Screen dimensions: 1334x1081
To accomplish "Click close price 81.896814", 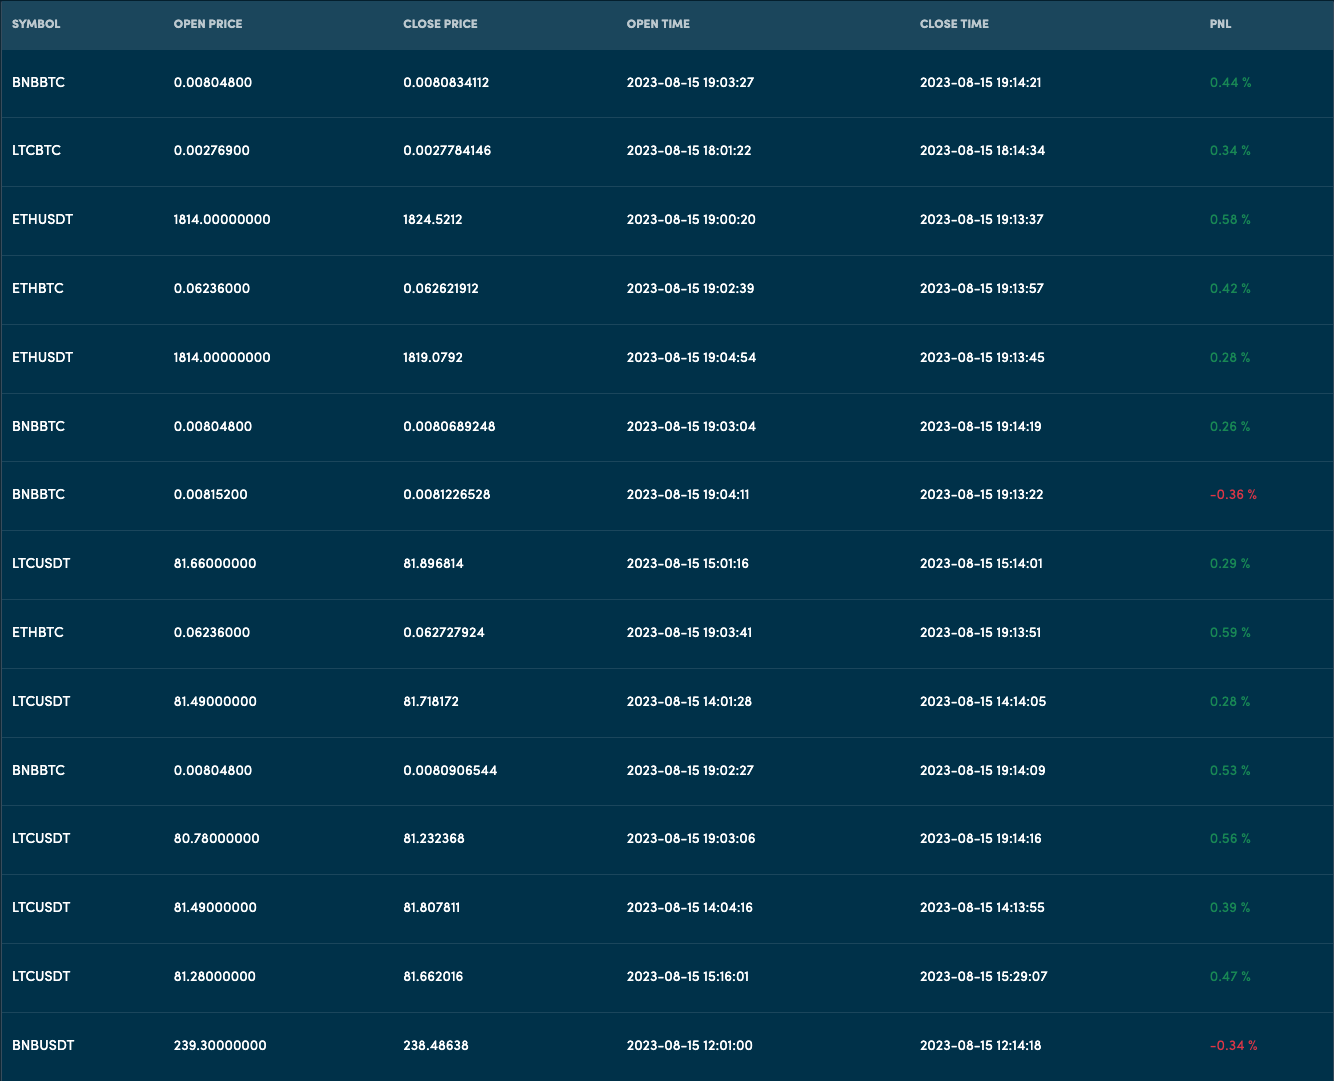I will point(433,564).
